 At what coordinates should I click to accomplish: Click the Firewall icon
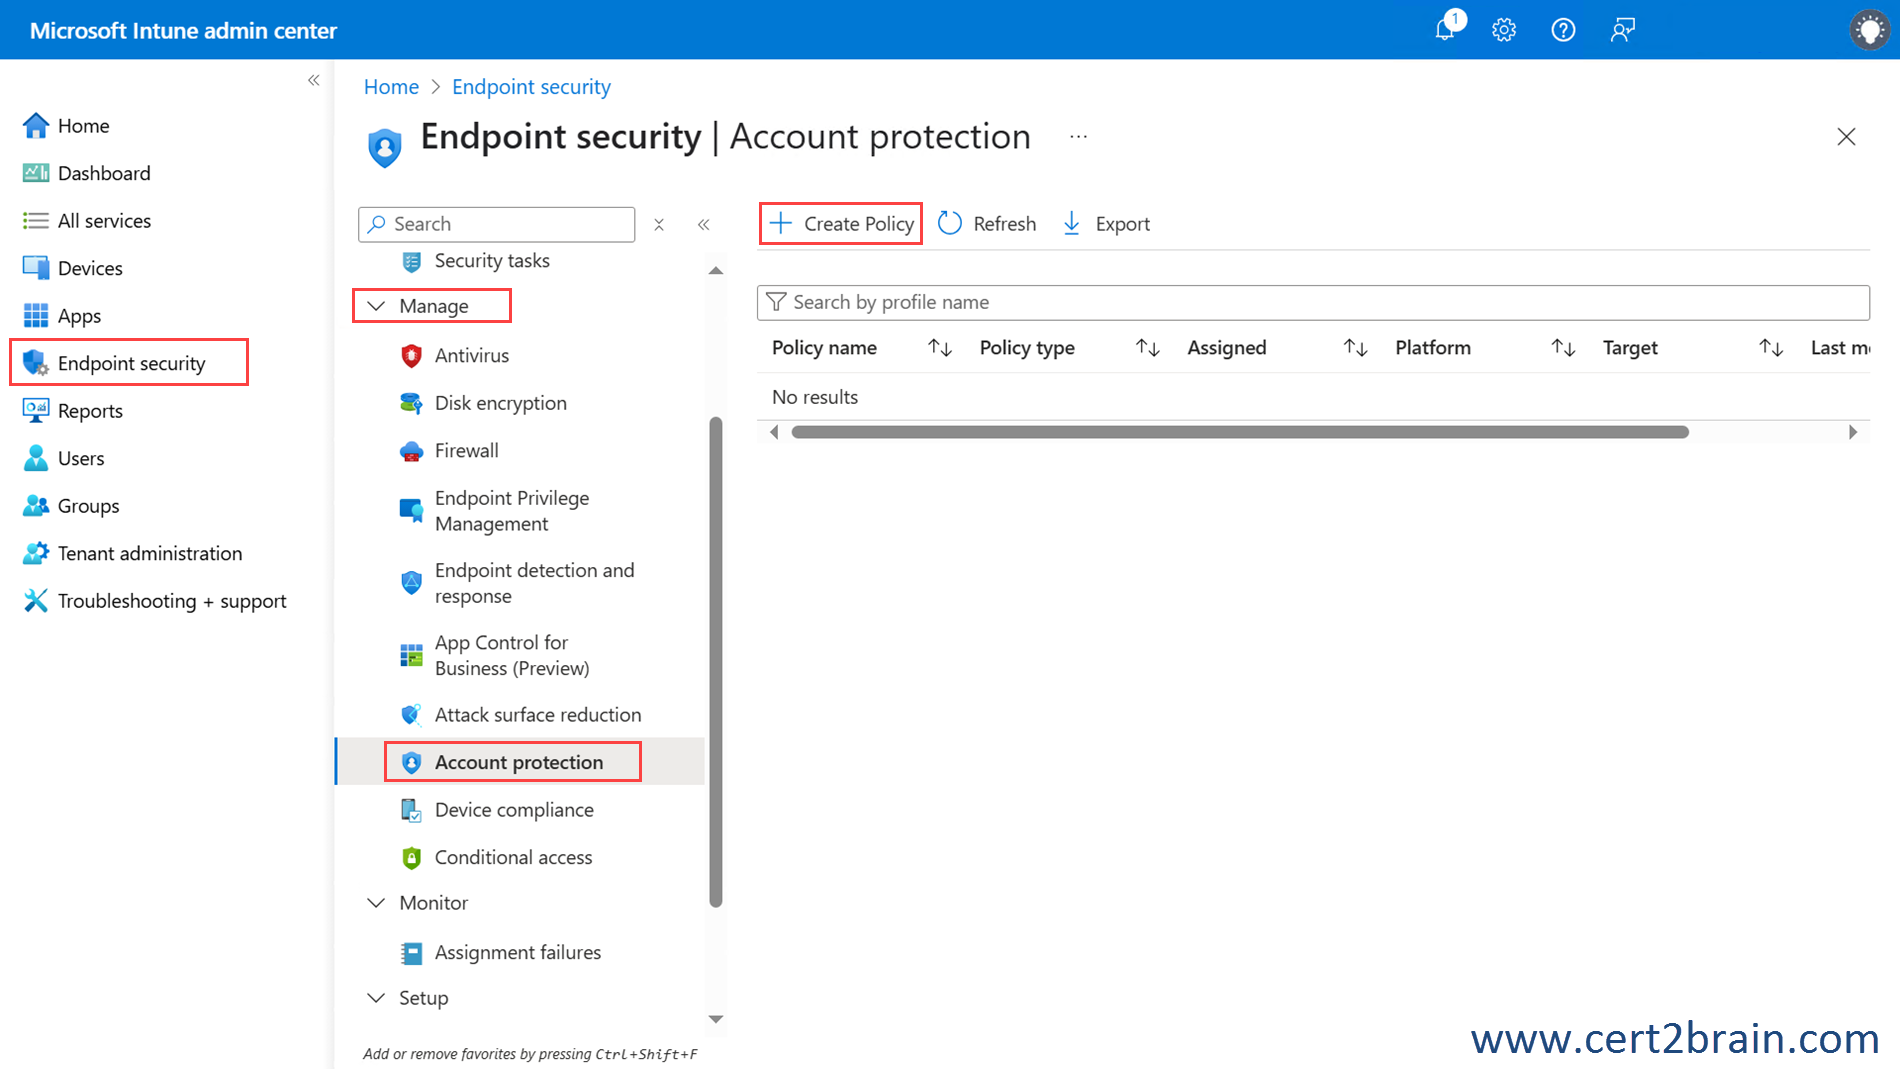point(411,451)
